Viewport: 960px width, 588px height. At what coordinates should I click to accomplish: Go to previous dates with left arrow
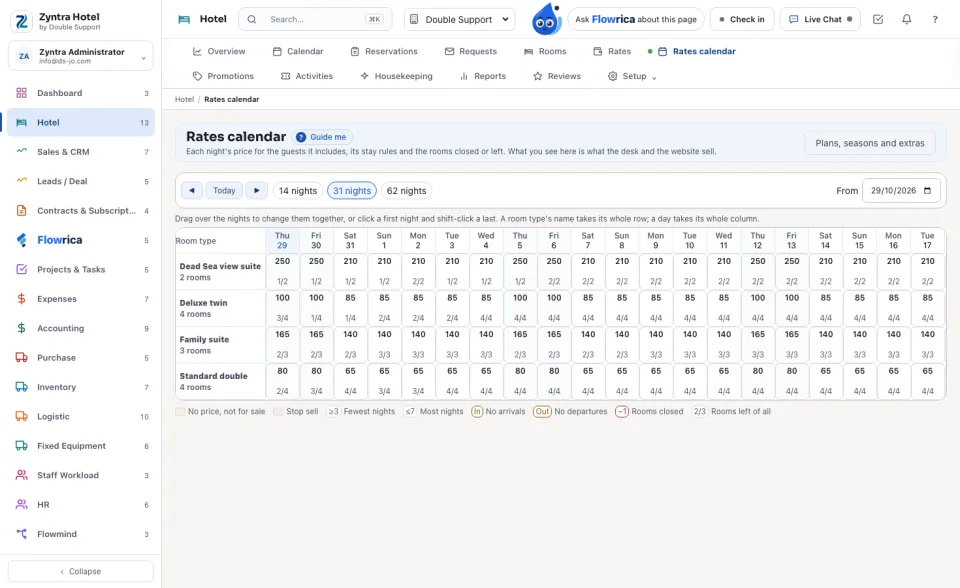coord(192,190)
